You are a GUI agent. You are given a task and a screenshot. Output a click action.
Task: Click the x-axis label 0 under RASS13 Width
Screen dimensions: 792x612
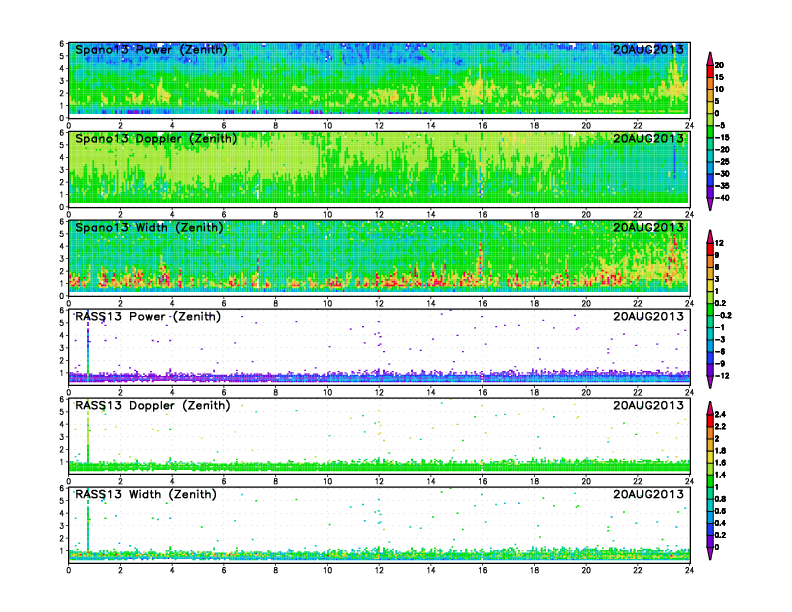coord(69,570)
